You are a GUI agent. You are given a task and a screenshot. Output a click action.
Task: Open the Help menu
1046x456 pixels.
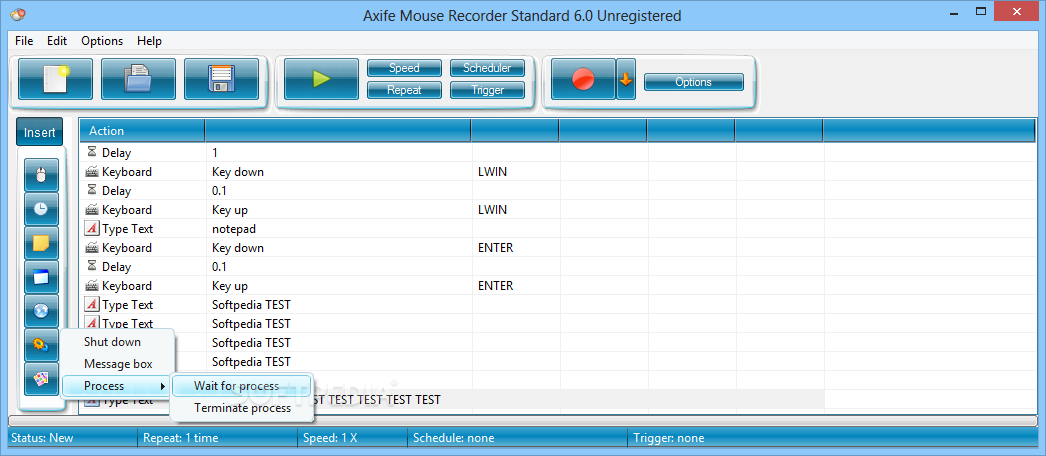pos(149,41)
